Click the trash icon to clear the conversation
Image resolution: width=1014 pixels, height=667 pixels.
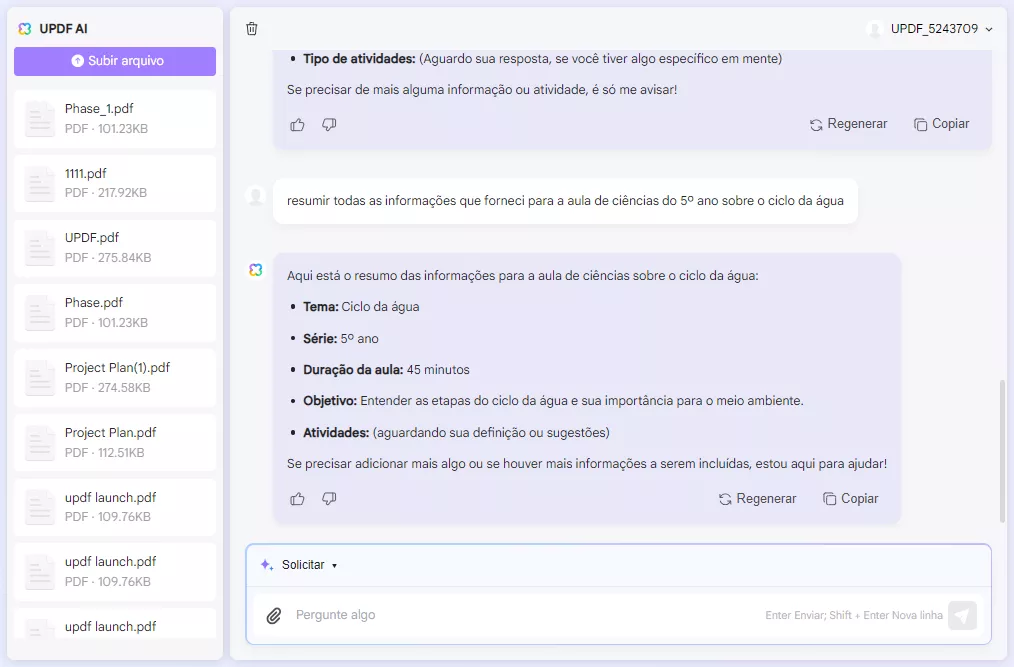(x=252, y=29)
